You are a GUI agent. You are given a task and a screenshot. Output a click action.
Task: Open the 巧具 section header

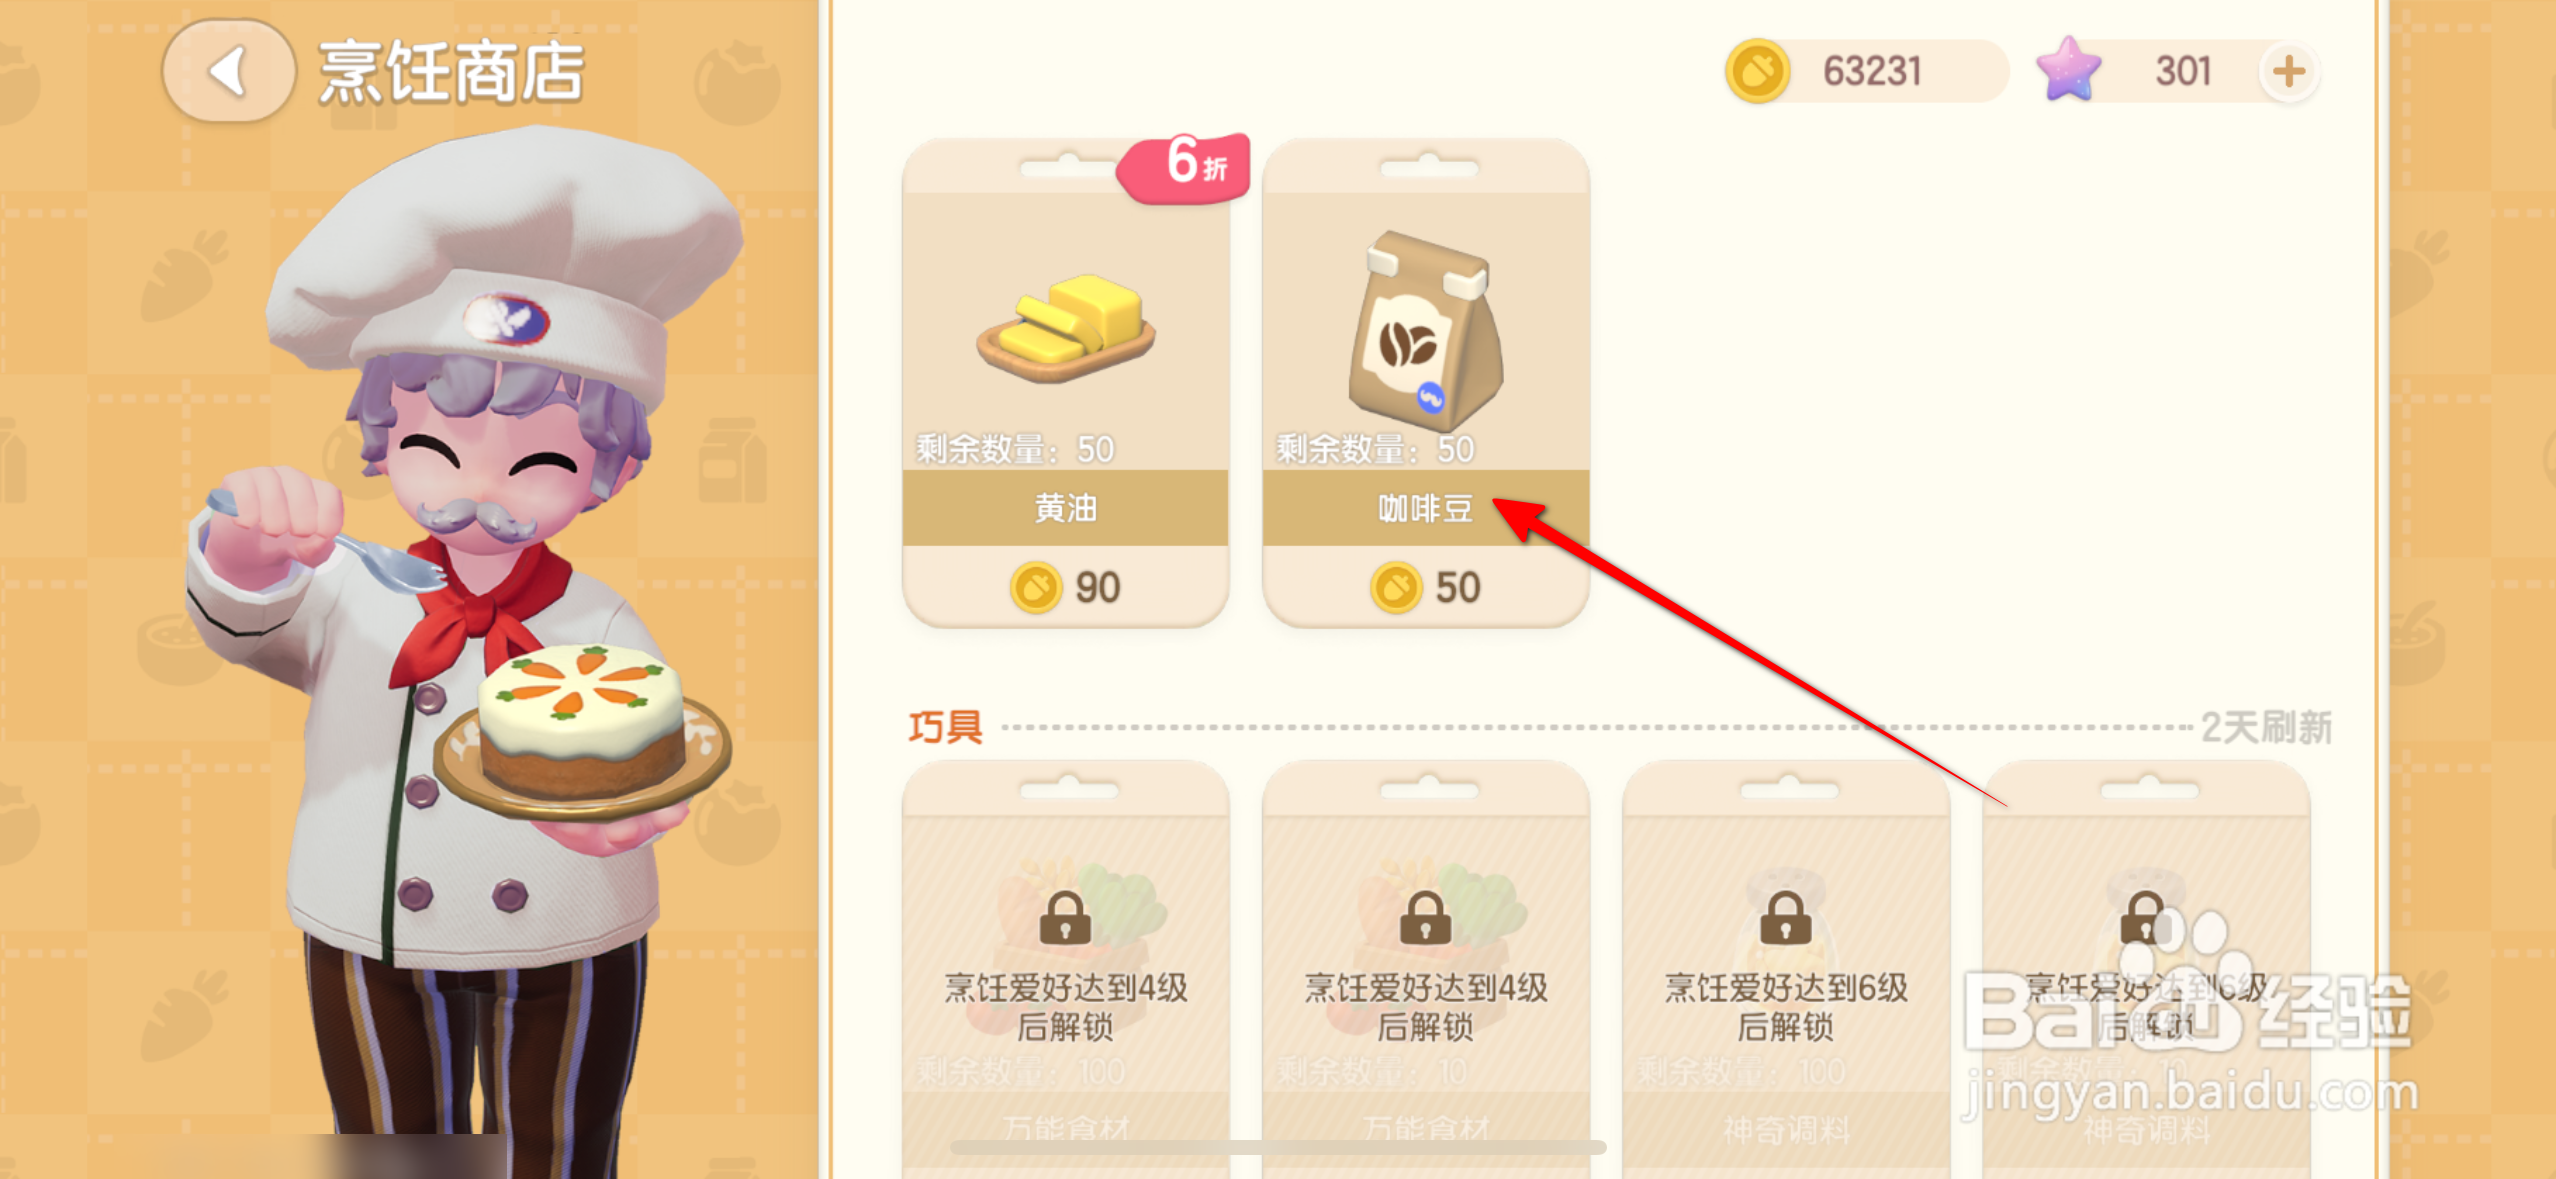point(945,727)
